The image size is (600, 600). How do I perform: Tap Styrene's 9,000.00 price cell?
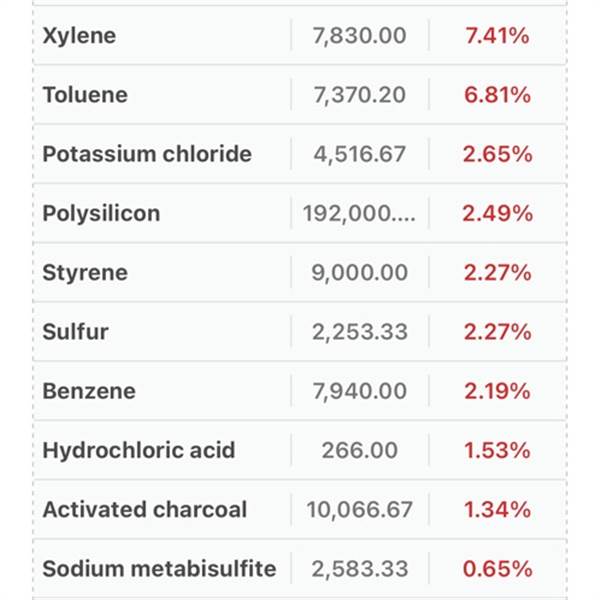coord(359,273)
